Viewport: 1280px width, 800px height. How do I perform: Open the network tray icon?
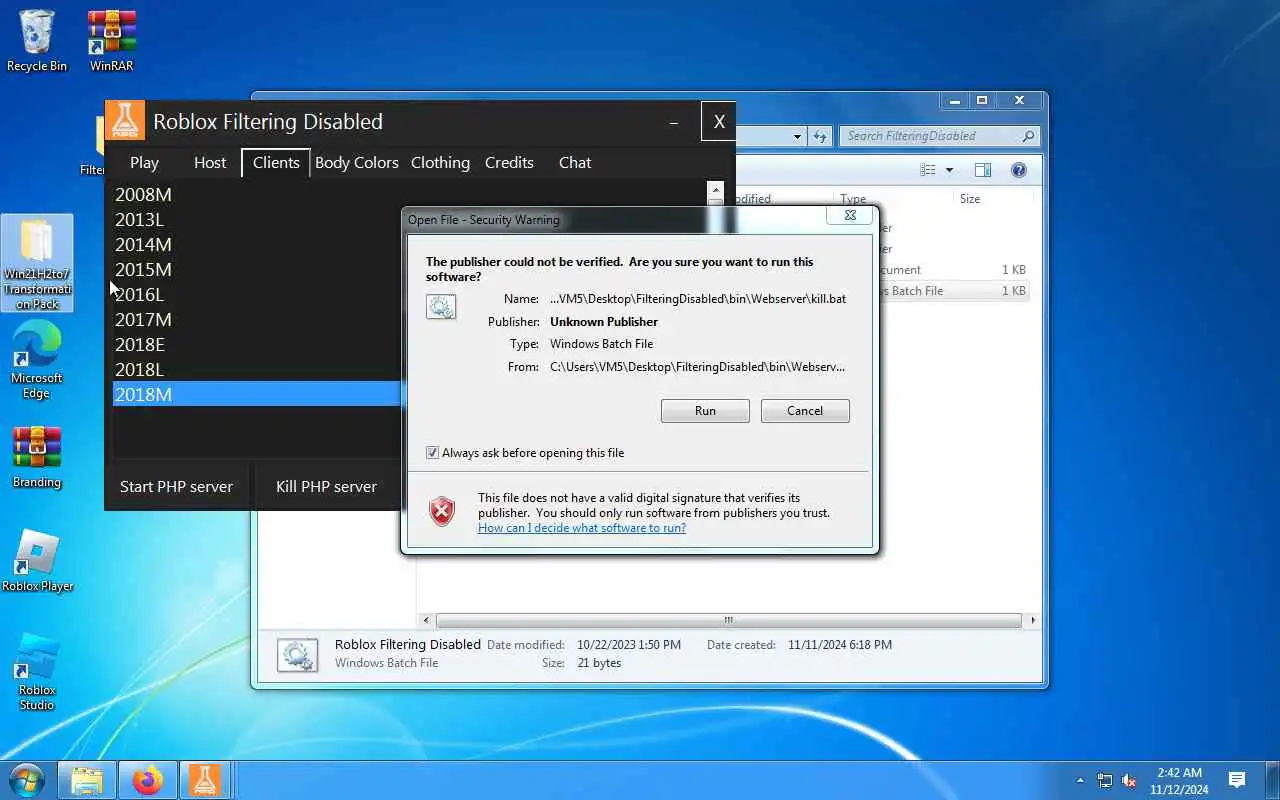point(1105,781)
